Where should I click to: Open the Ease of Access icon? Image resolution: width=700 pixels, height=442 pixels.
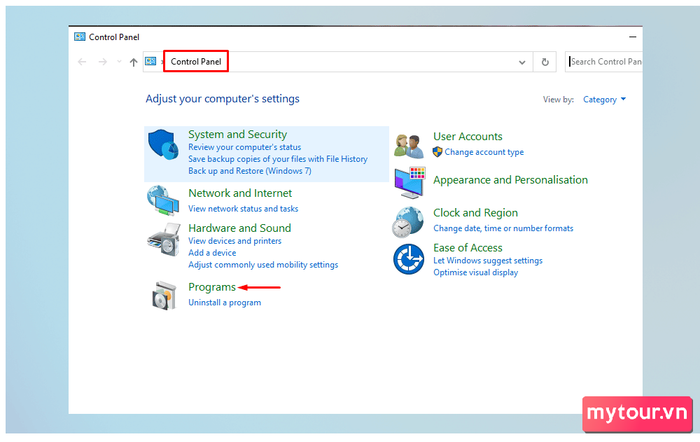point(408,259)
